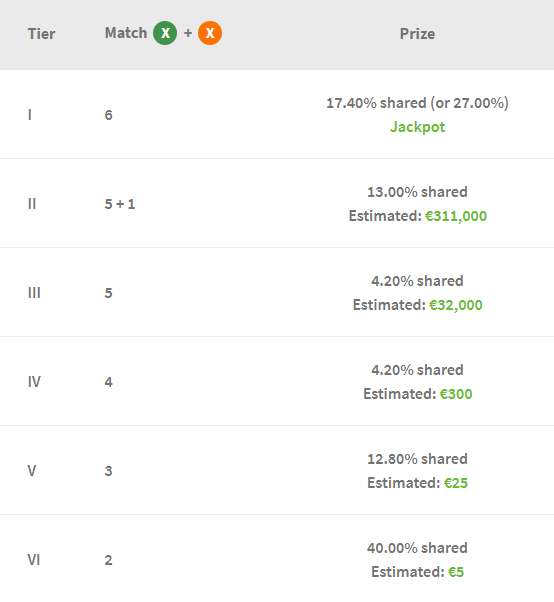This screenshot has height=602, width=554.
Task: Click the orange X bonus ball icon
Action: 210,33
